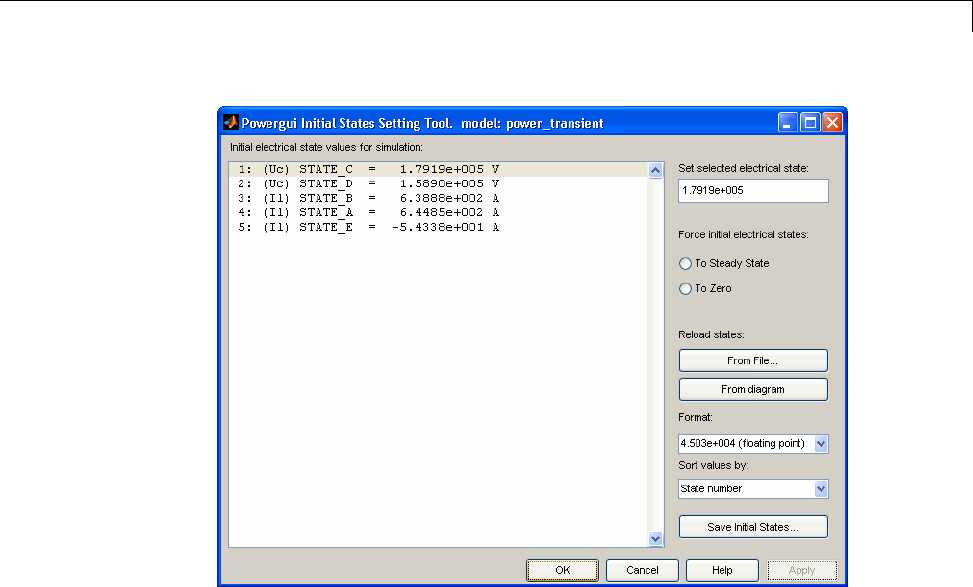Click the From diagram button
The width and height of the screenshot is (973, 587).
tap(753, 390)
